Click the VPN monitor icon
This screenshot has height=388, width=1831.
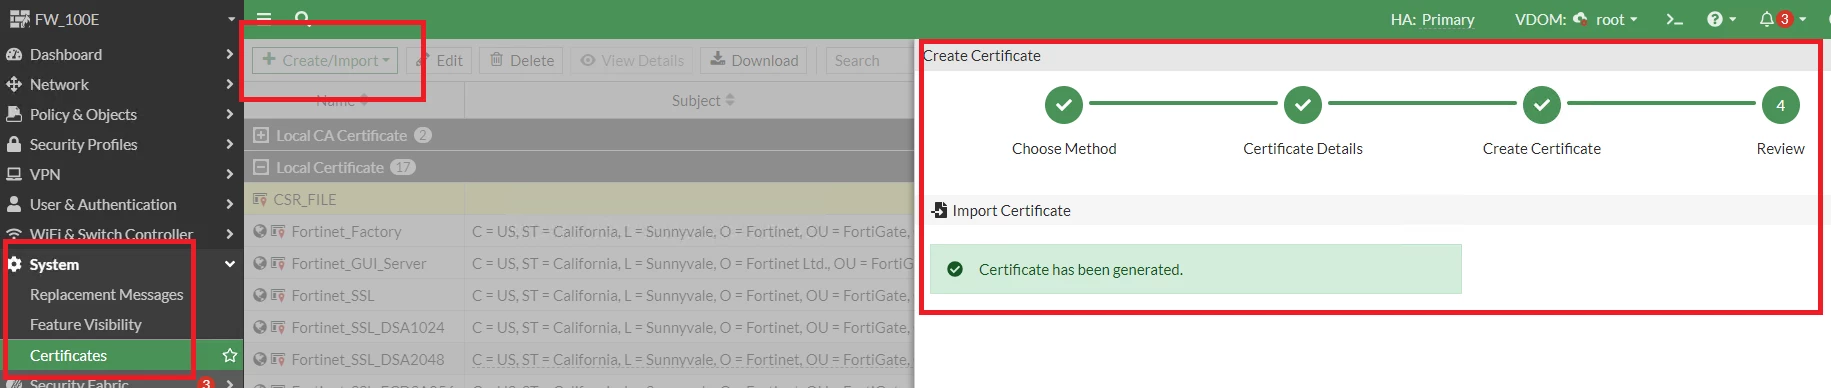click(14, 174)
